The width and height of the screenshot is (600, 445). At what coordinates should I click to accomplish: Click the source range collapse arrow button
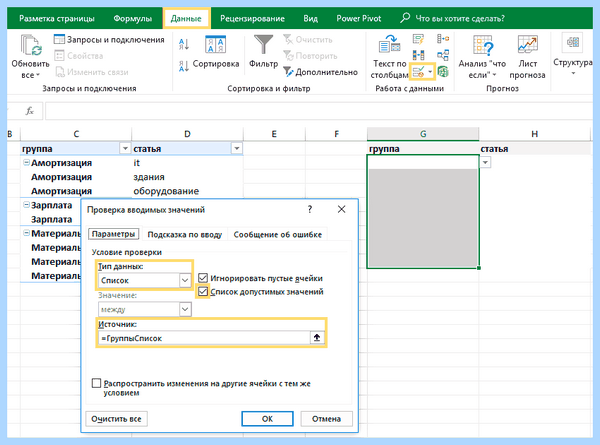point(317,337)
